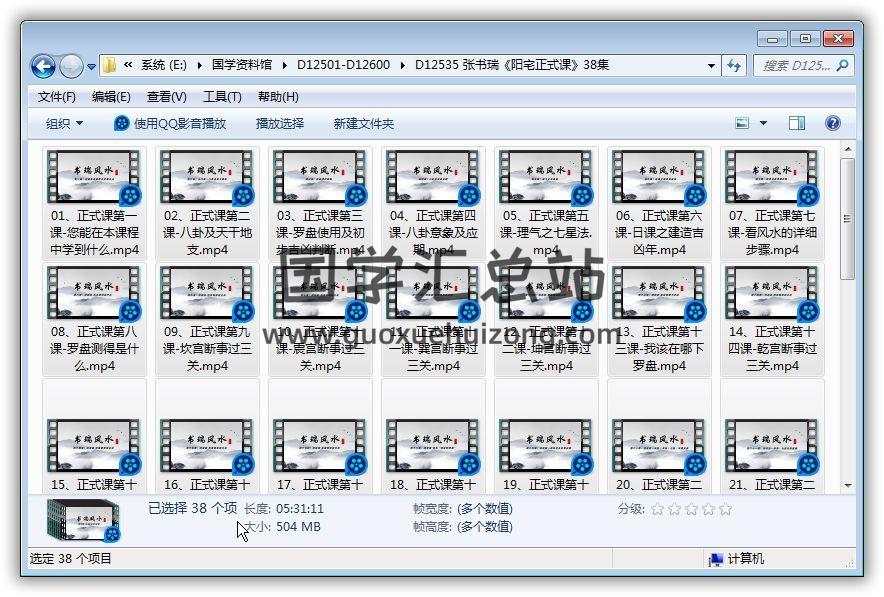The image size is (884, 597).
Task: Select video 02、正式课第二课-八卦及天干地支.mp4
Action: click(207, 203)
